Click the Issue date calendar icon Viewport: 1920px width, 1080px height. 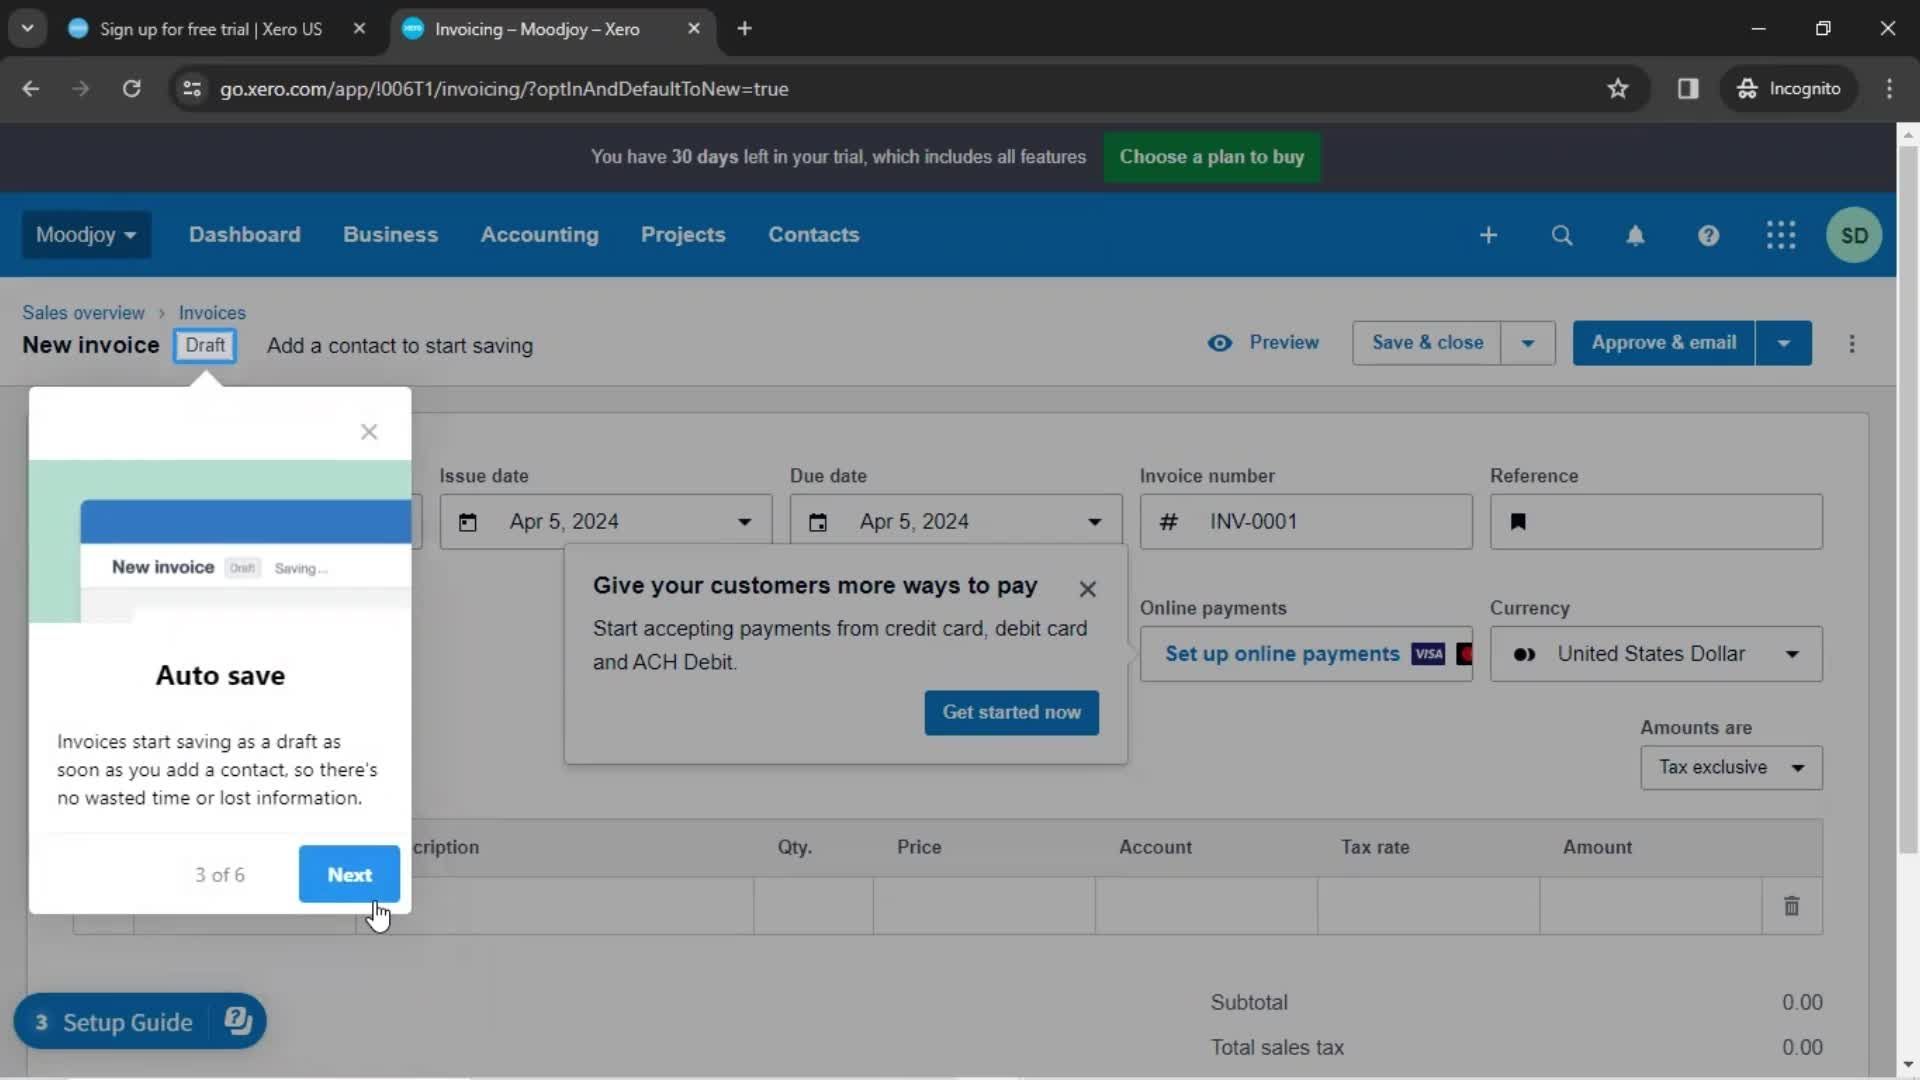tap(467, 522)
